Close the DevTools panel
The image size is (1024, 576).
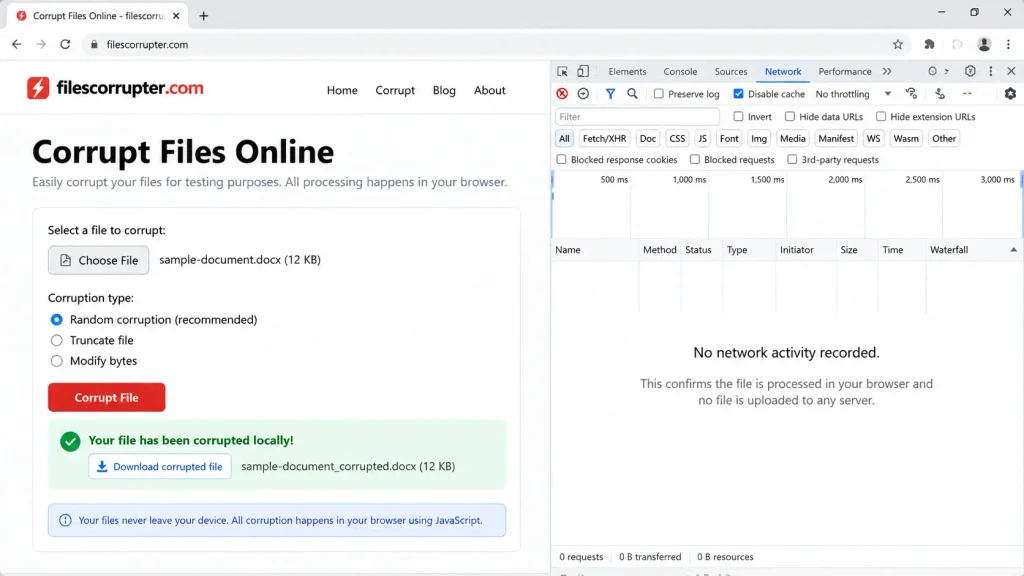1011,71
